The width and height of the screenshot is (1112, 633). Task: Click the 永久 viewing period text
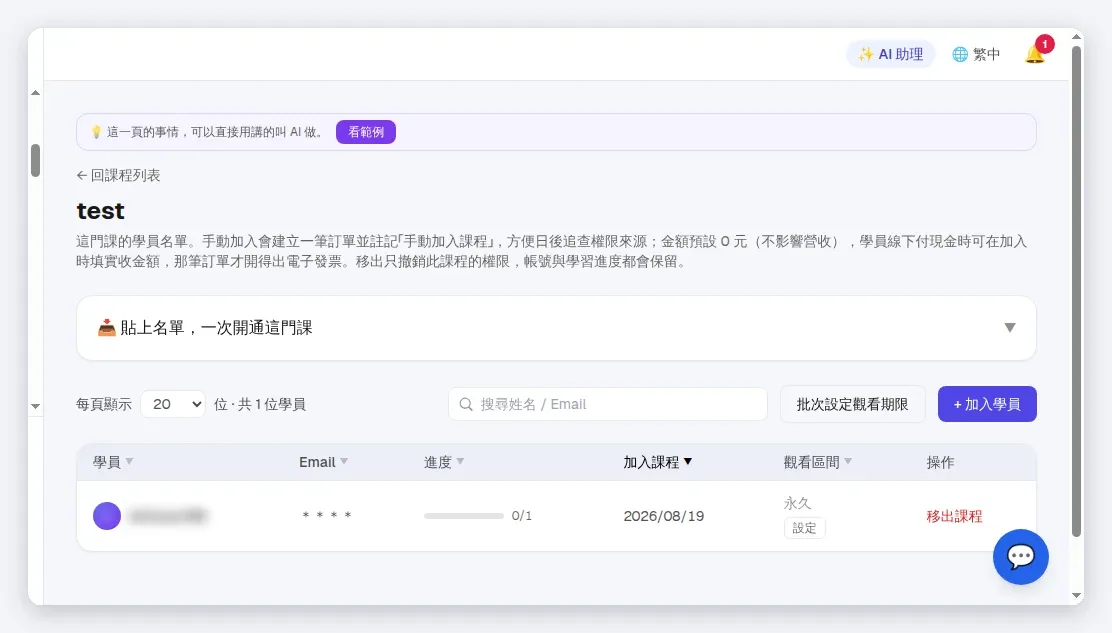click(797, 503)
